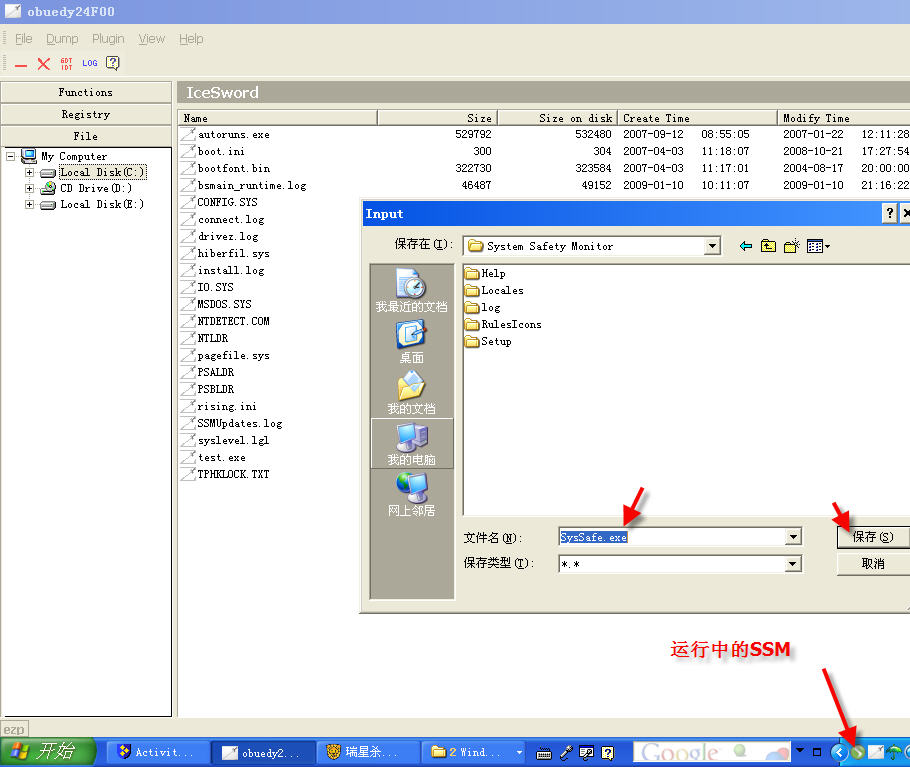Image resolution: width=910 pixels, height=767 pixels.
Task: Create a new folder in save dialog
Action: (x=792, y=246)
